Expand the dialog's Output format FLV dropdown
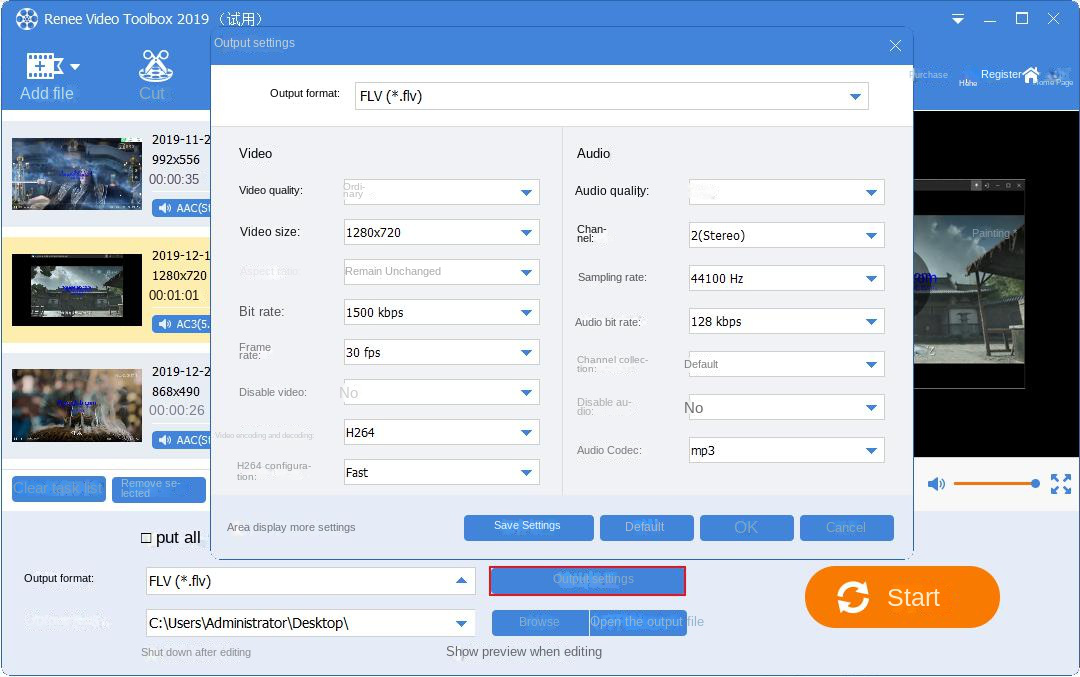 (x=855, y=96)
